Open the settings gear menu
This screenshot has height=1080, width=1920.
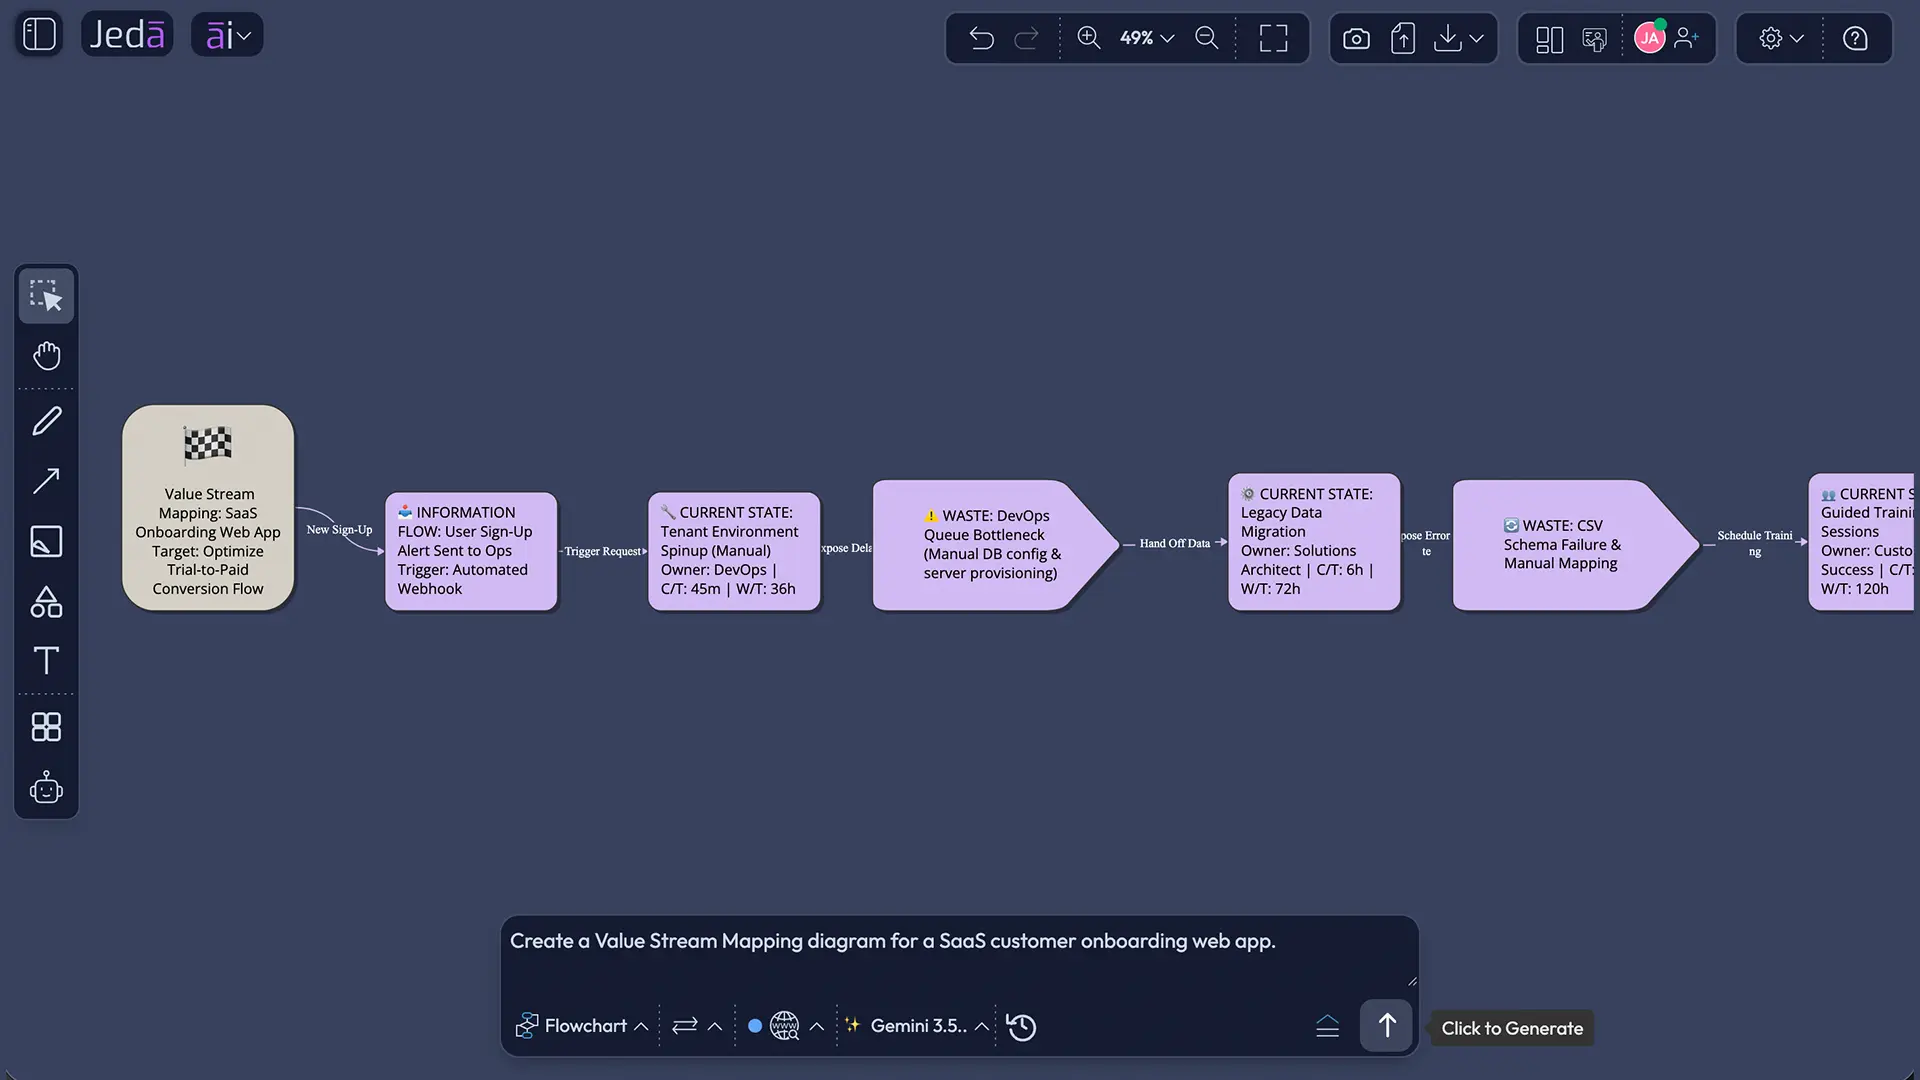1781,38
